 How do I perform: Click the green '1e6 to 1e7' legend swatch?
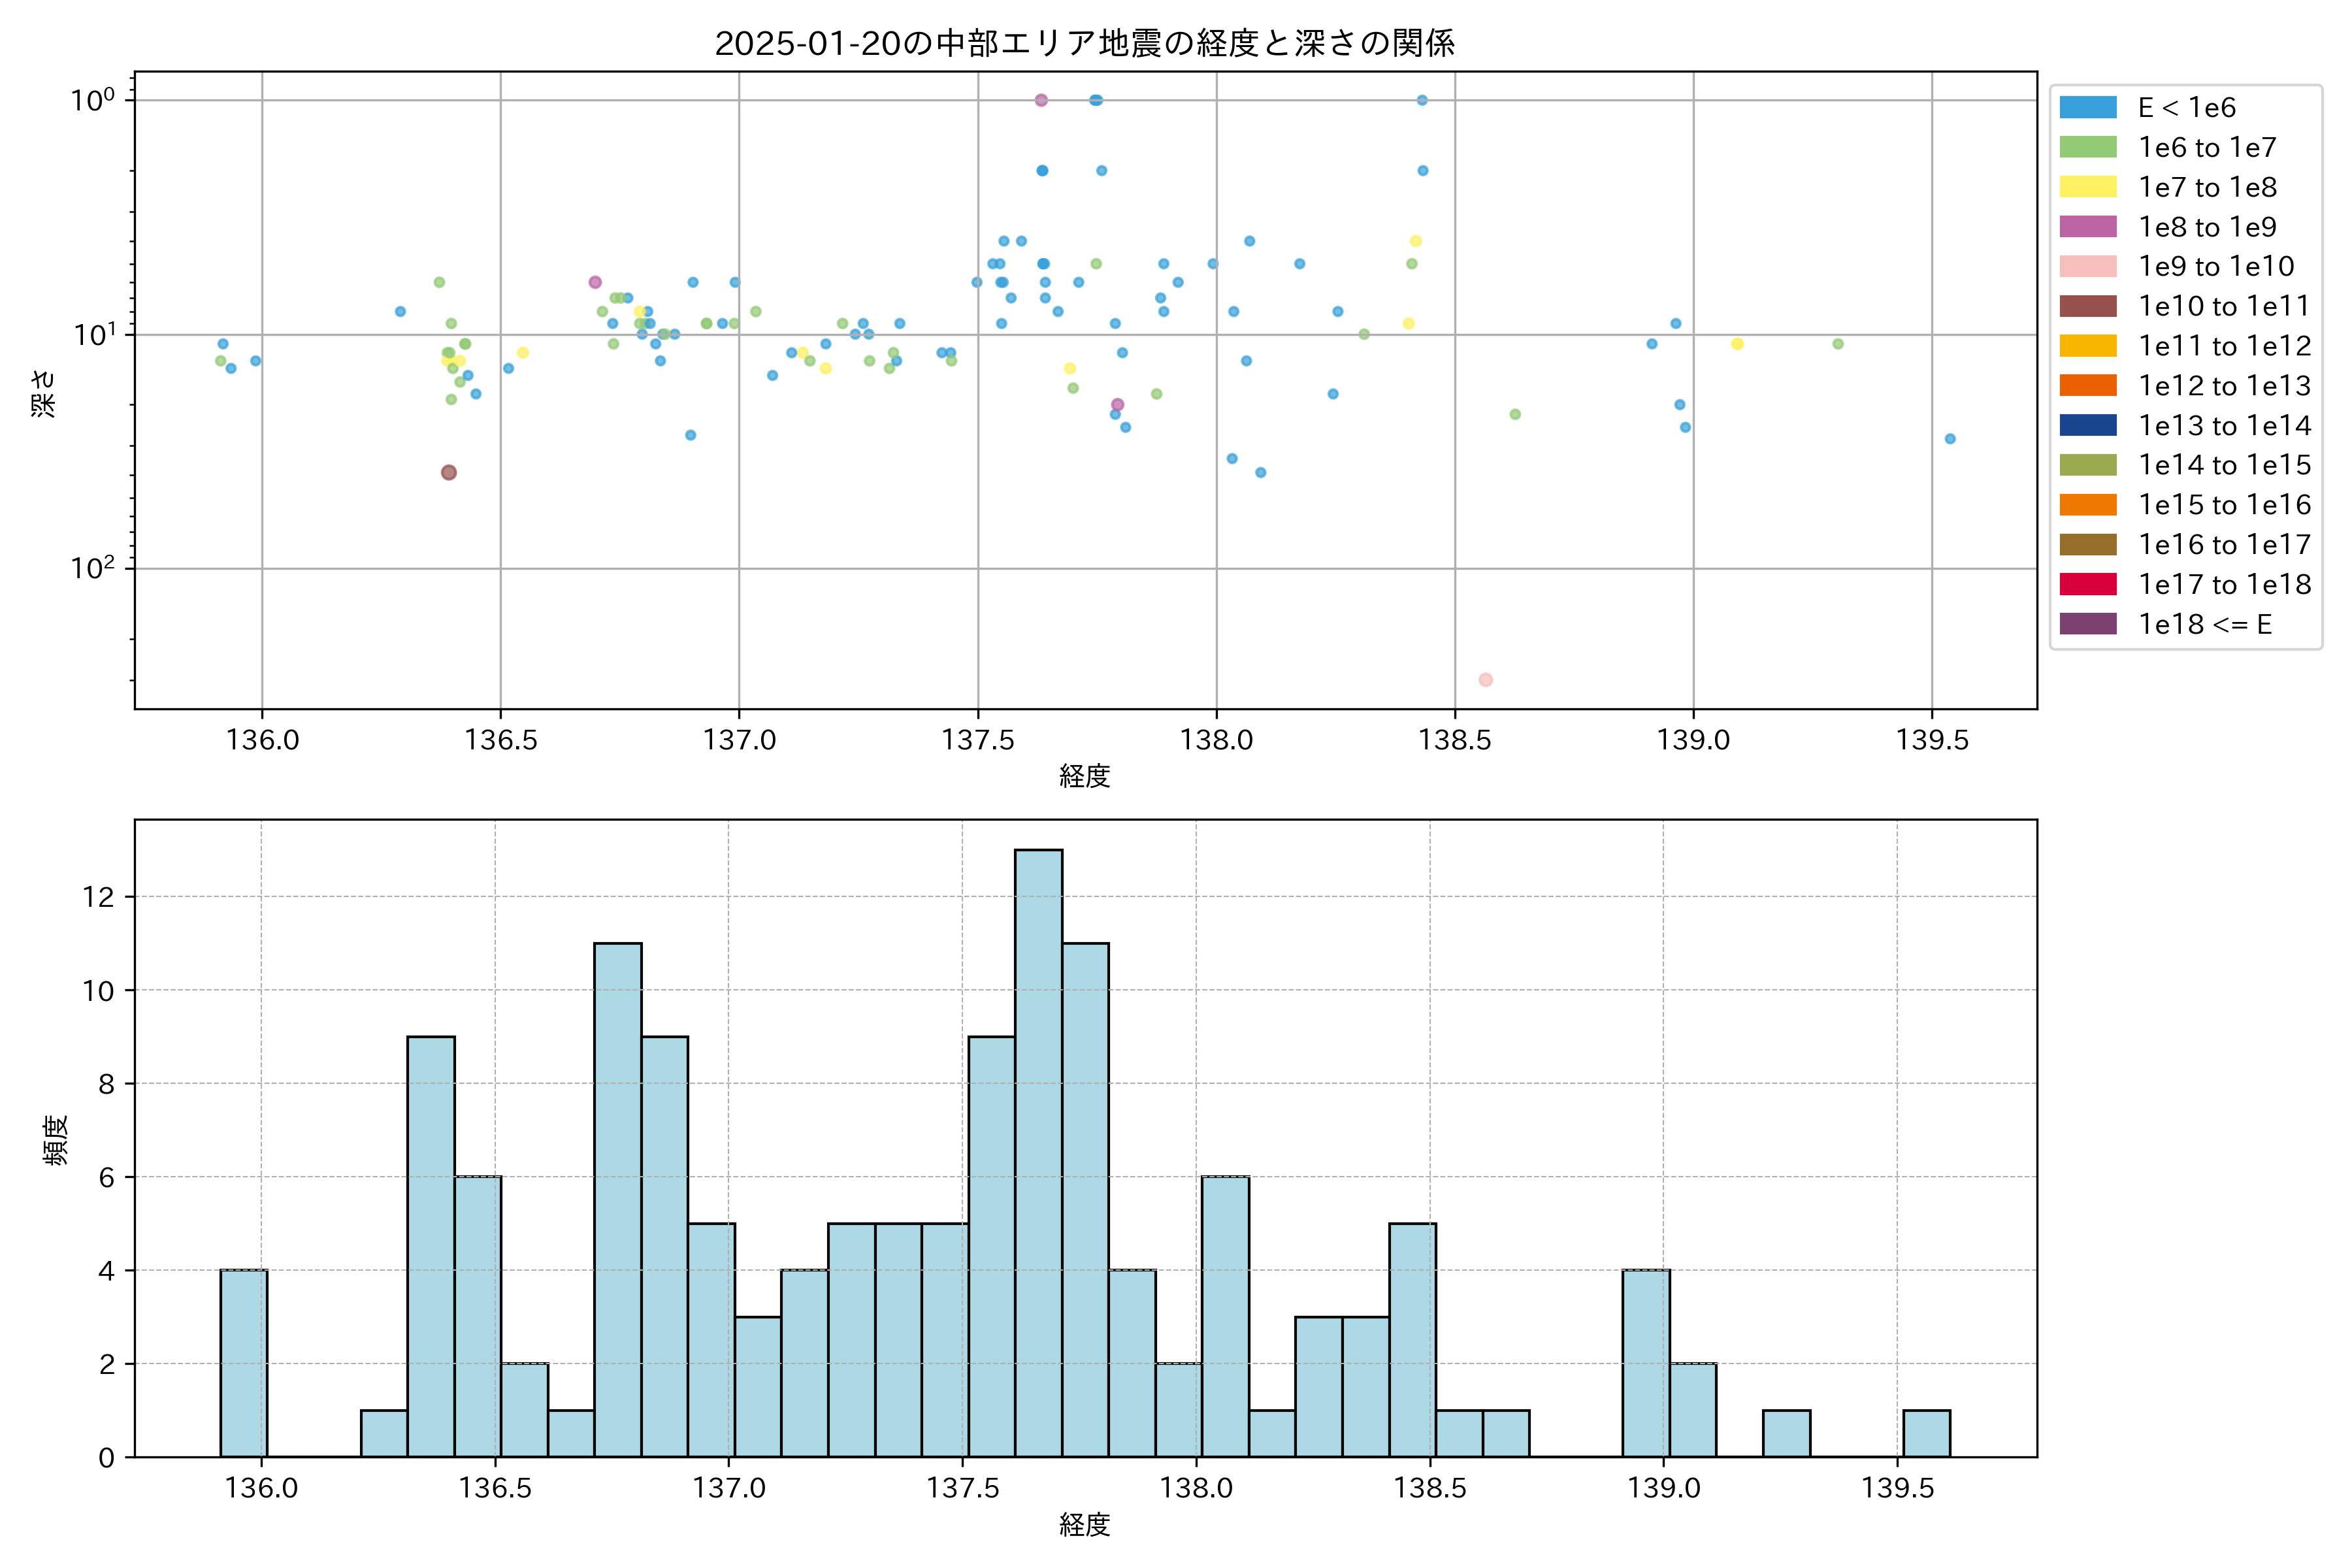(2088, 148)
